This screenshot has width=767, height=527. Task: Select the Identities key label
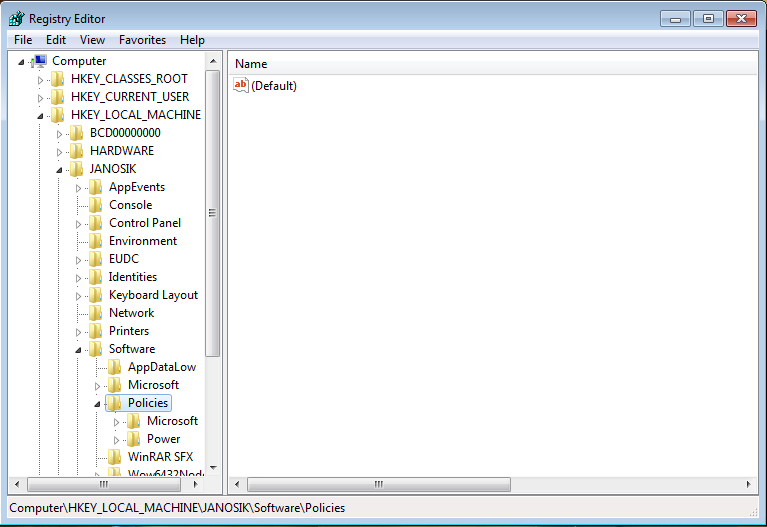[133, 277]
